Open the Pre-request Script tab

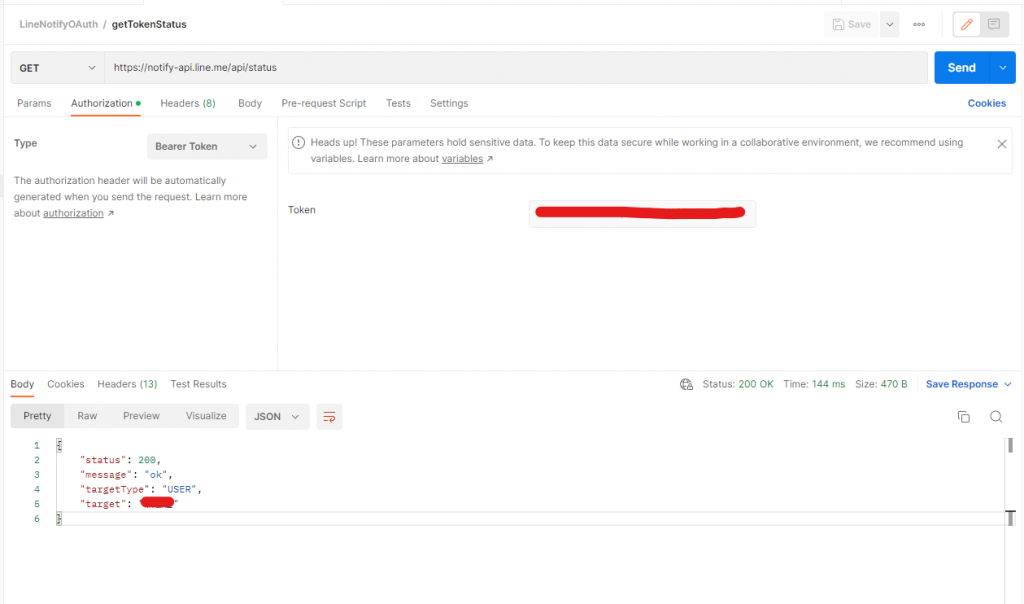click(x=324, y=103)
